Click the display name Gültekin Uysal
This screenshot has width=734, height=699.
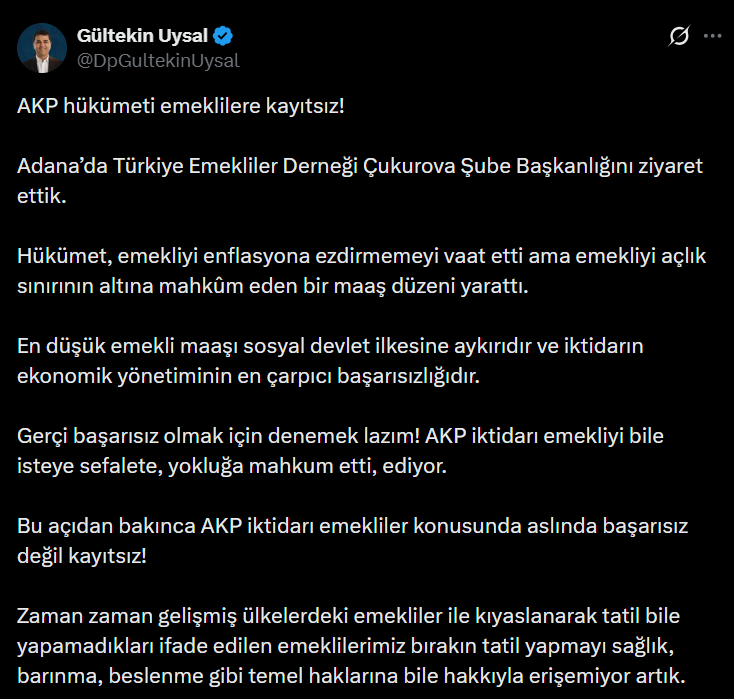141,36
